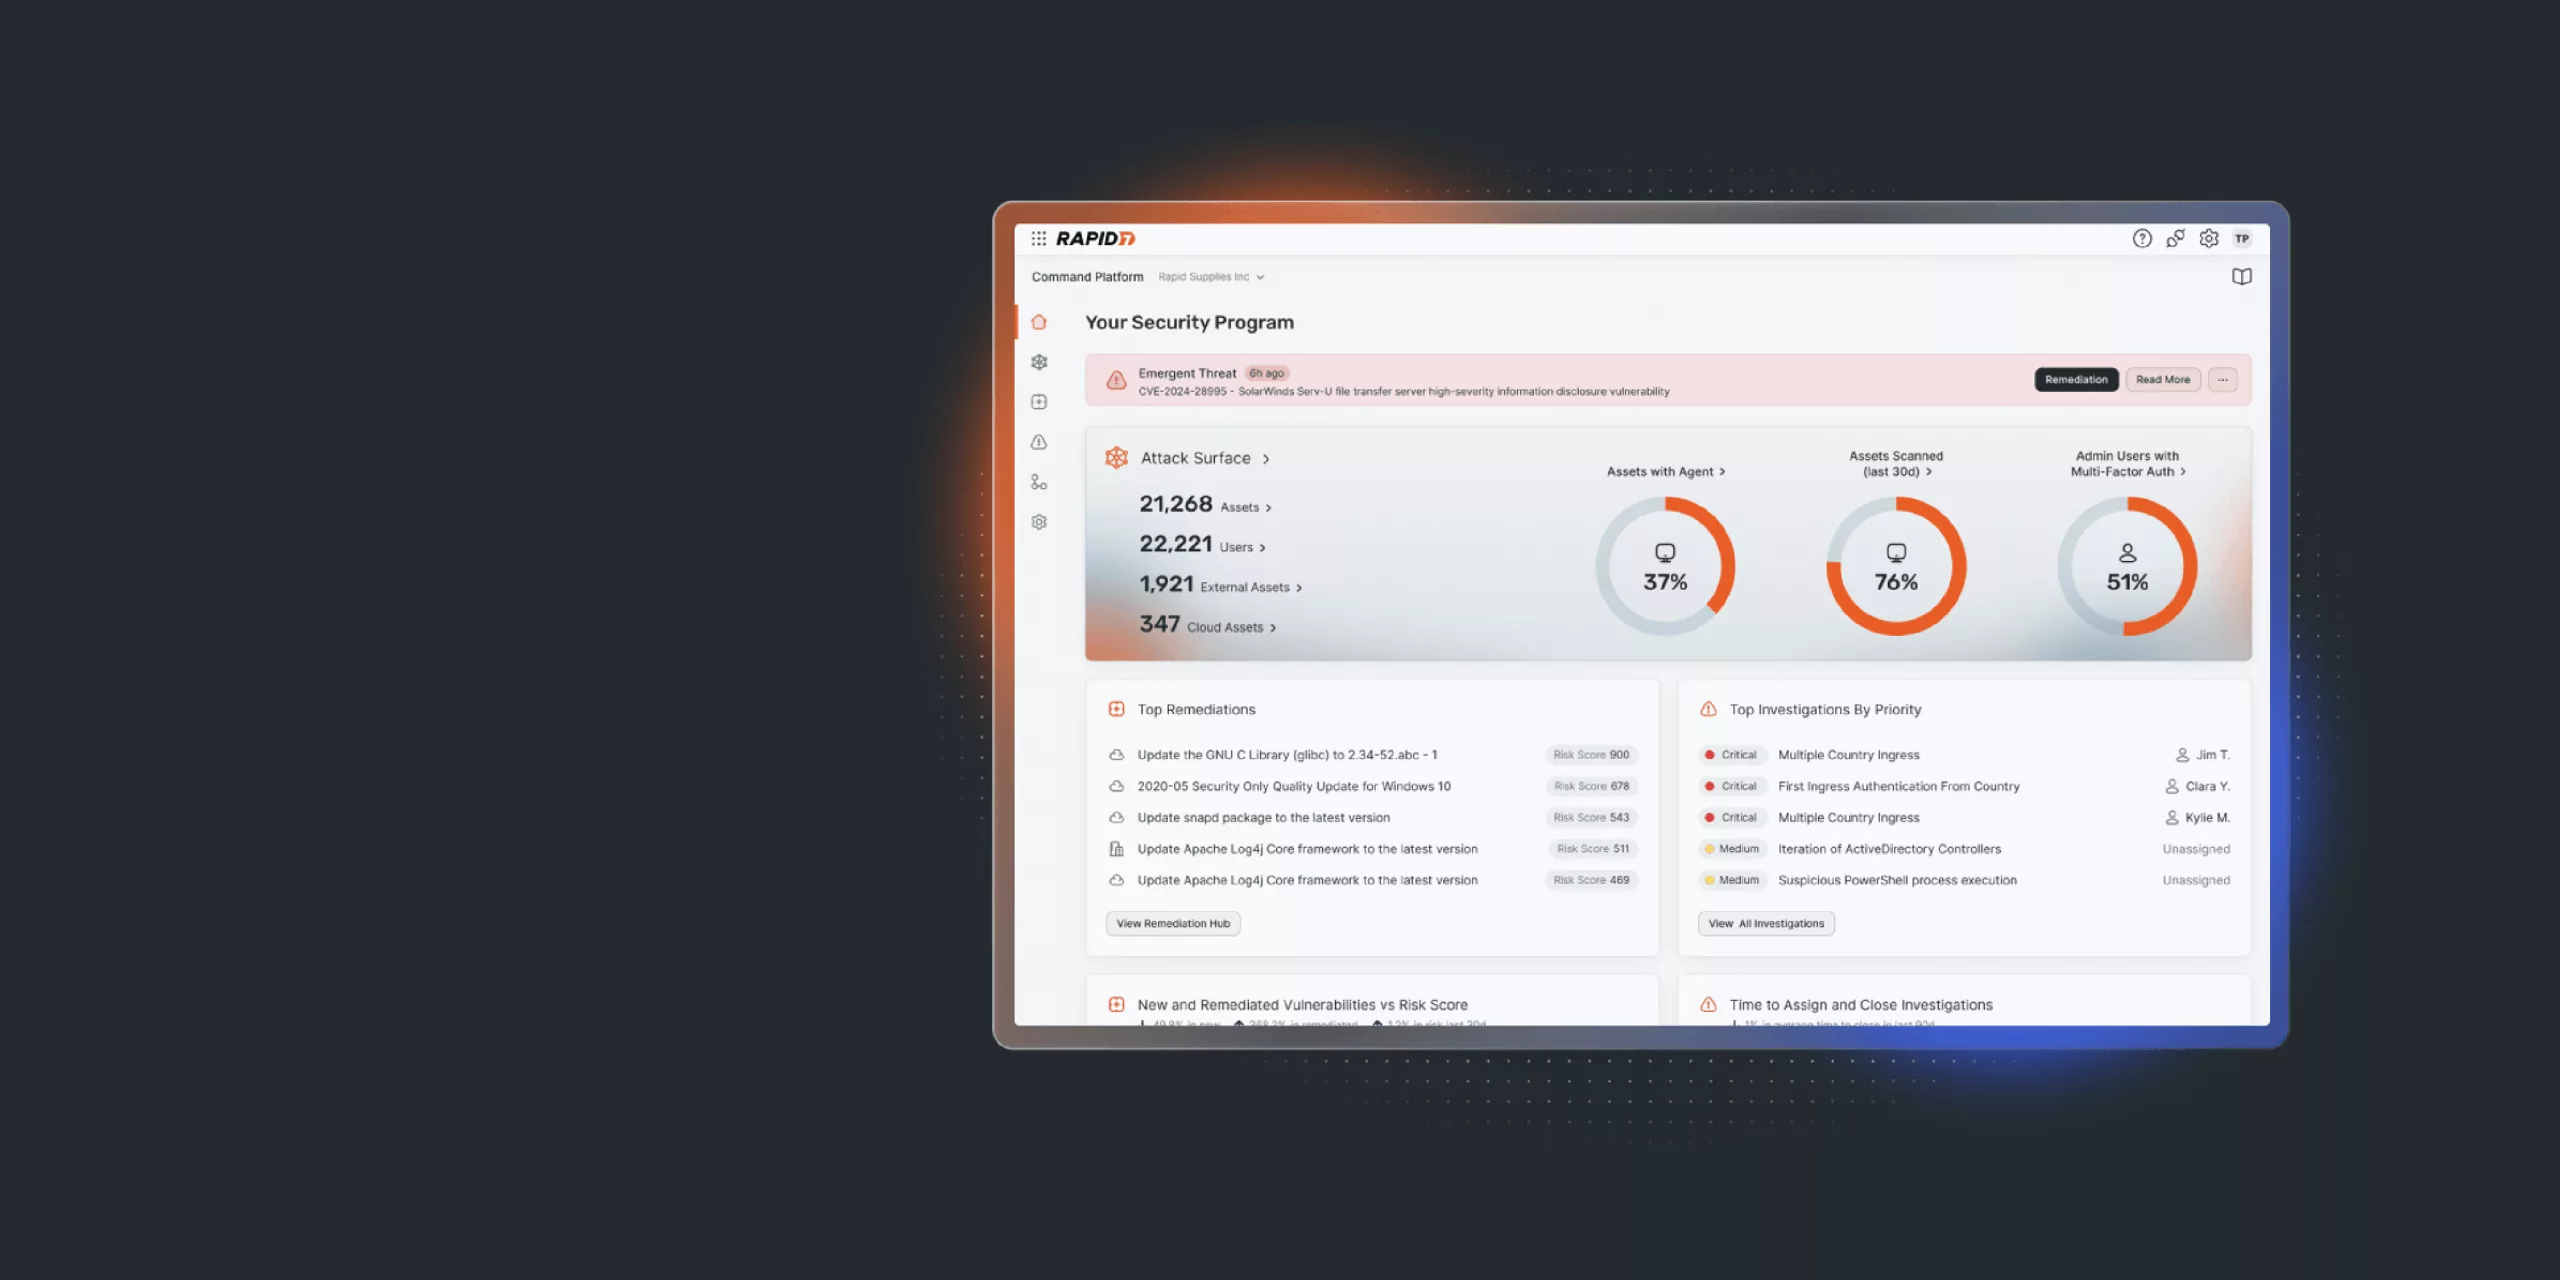2560x1280 pixels.
Task: Expand the Attack Surface chevron
Action: click(x=1266, y=459)
